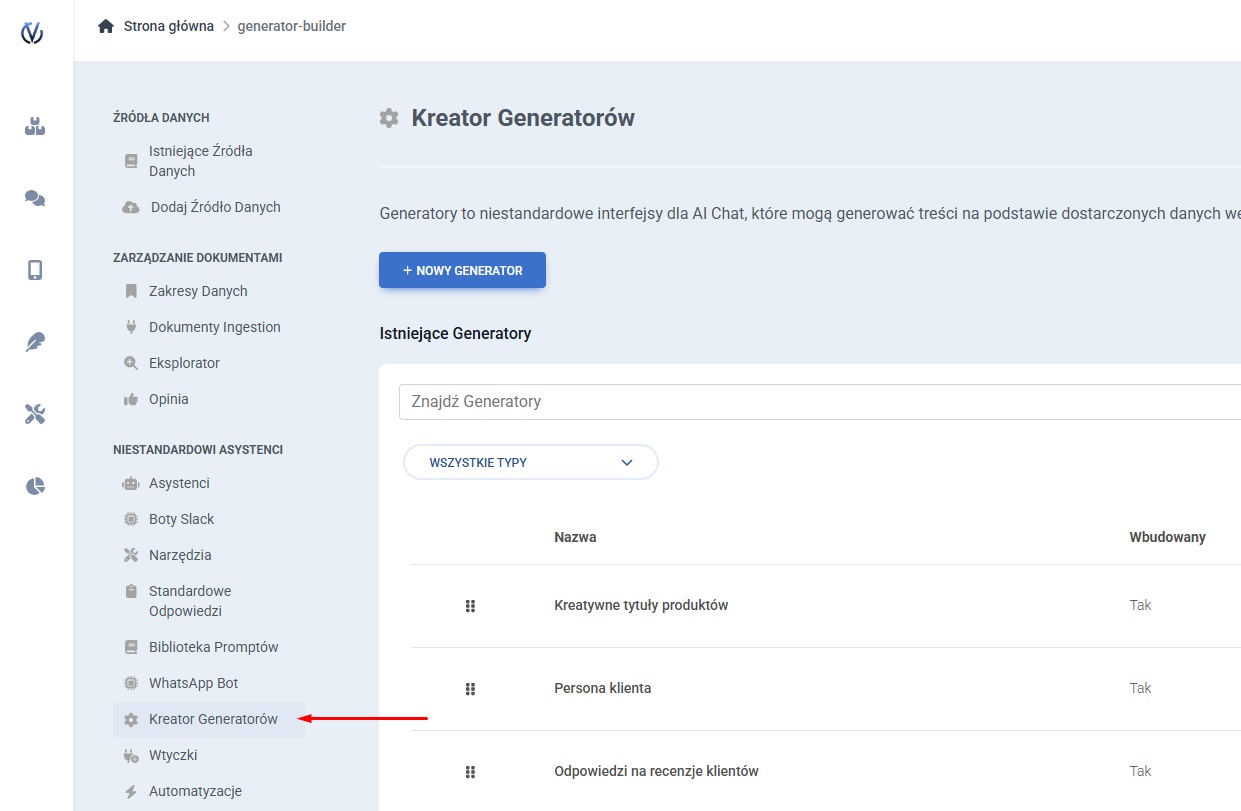This screenshot has height=811, width=1241.
Task: Go to Strona główna breadcrumb link
Action: tap(168, 26)
